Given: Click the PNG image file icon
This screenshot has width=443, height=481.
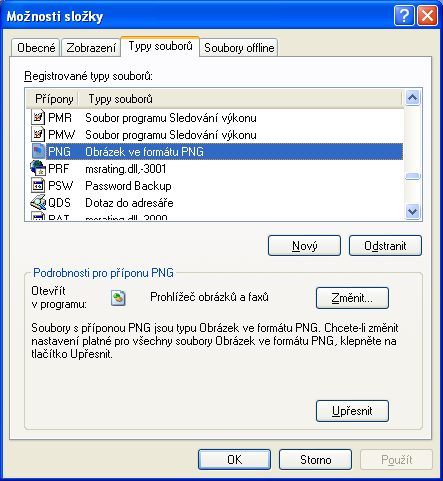Looking at the screenshot, I should 38,152.
